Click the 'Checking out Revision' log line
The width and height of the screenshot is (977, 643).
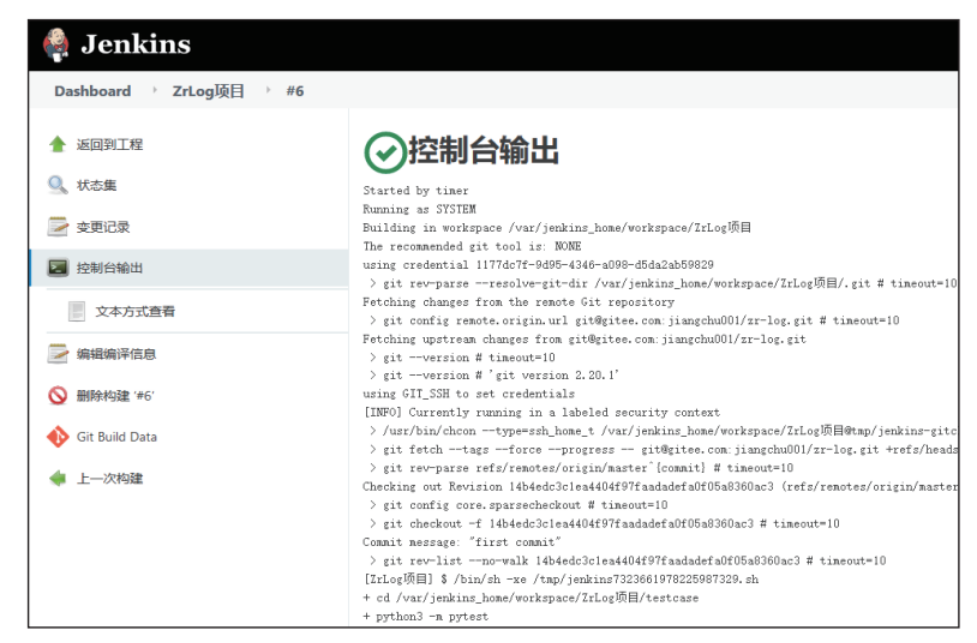[660, 487]
